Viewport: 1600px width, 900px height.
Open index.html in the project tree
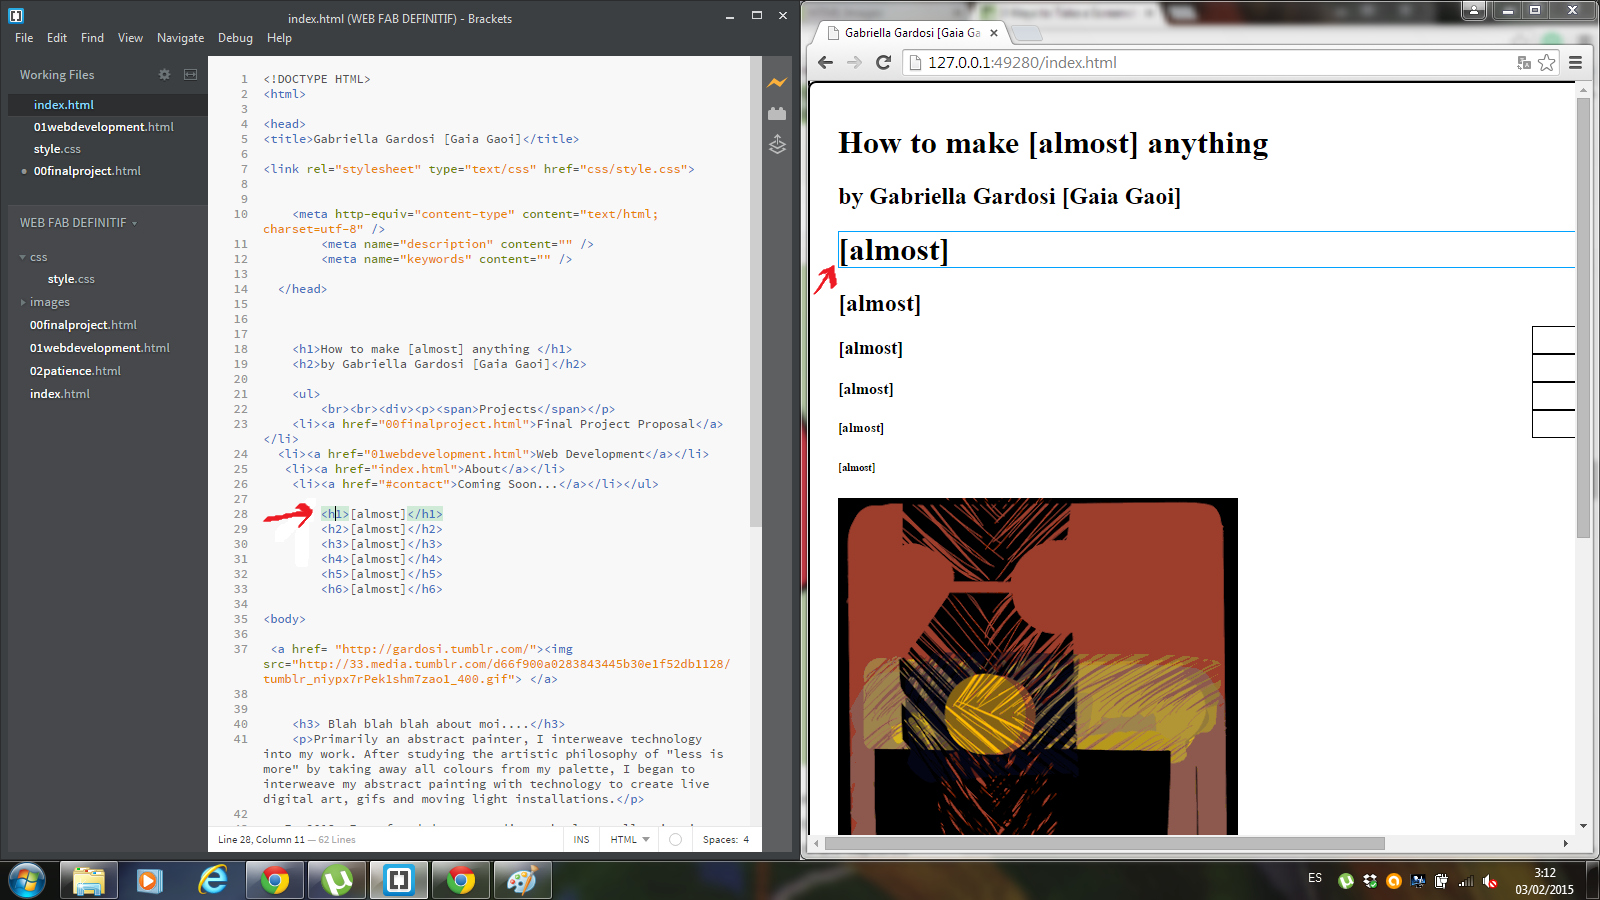[60, 394]
